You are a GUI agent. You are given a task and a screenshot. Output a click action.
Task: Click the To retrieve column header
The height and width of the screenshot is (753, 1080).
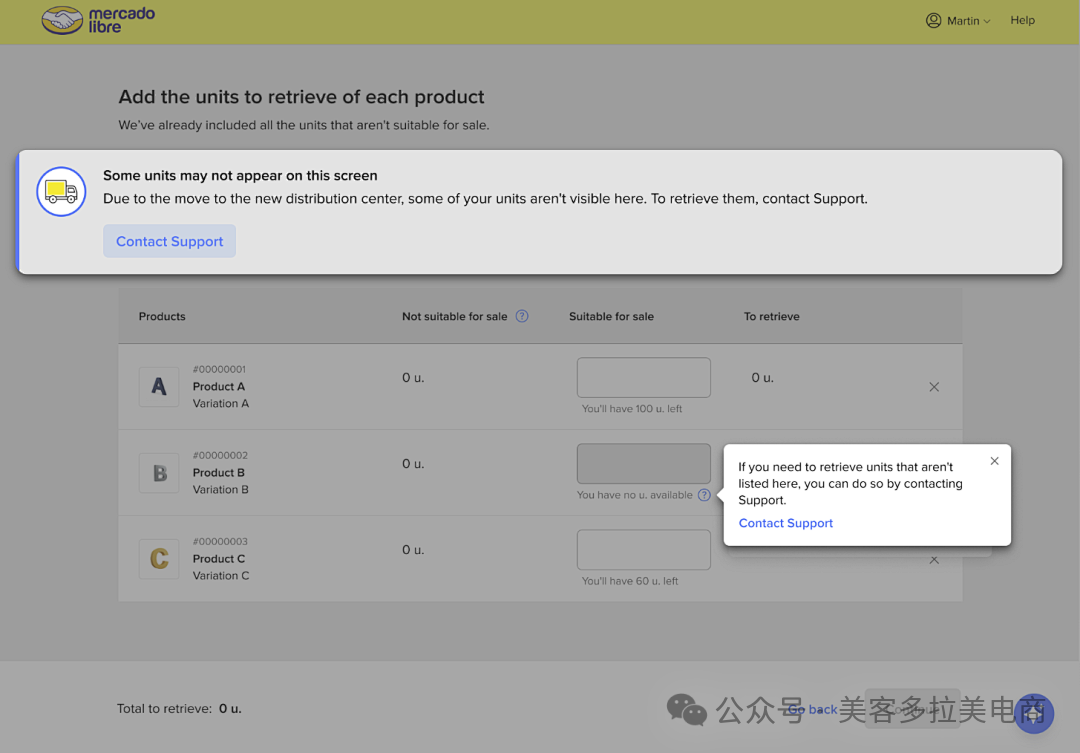(x=771, y=316)
